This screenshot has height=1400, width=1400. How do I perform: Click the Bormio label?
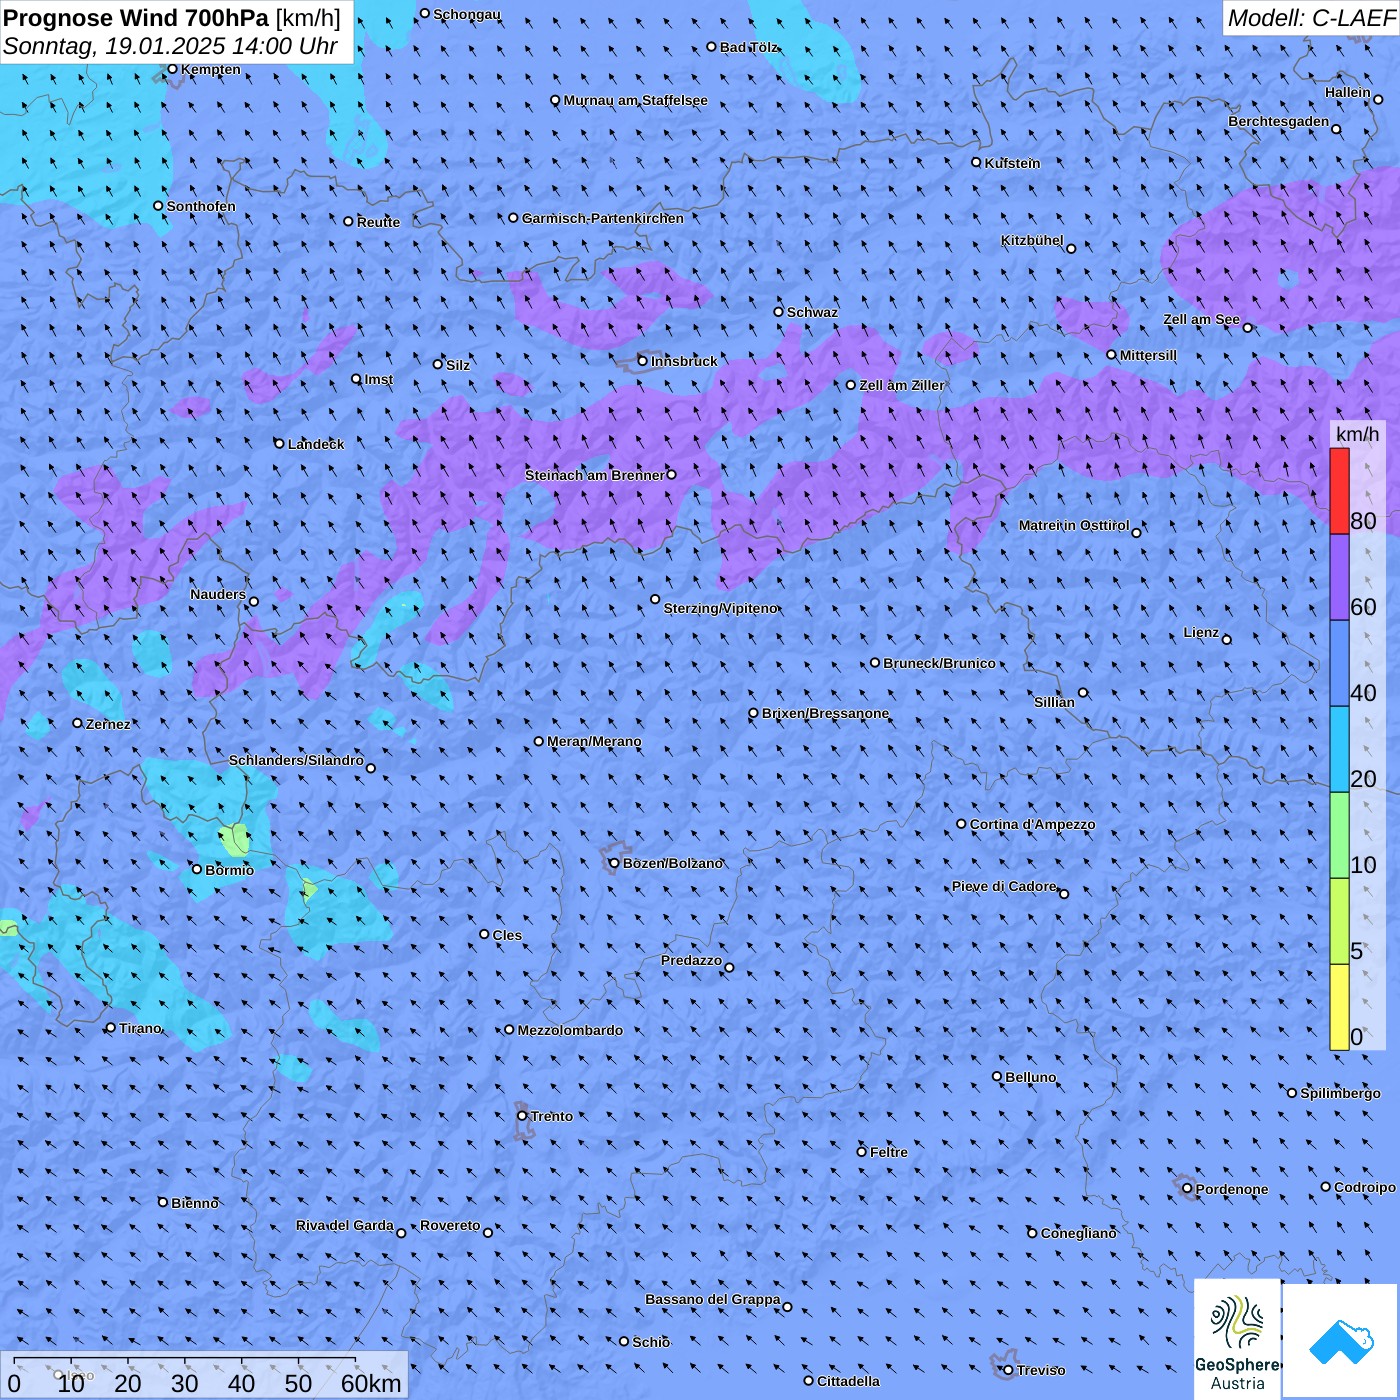click(229, 870)
